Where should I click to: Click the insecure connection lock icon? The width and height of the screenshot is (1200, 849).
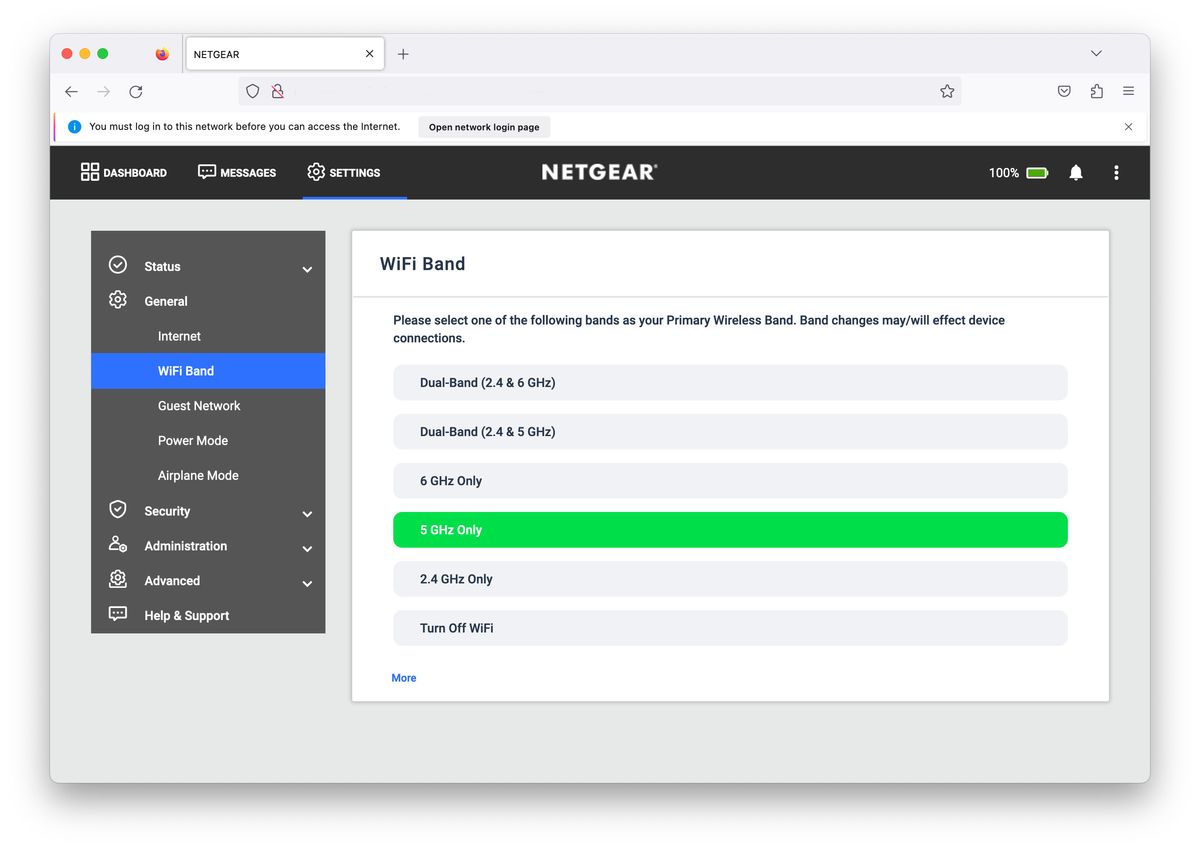pyautogui.click(x=278, y=91)
